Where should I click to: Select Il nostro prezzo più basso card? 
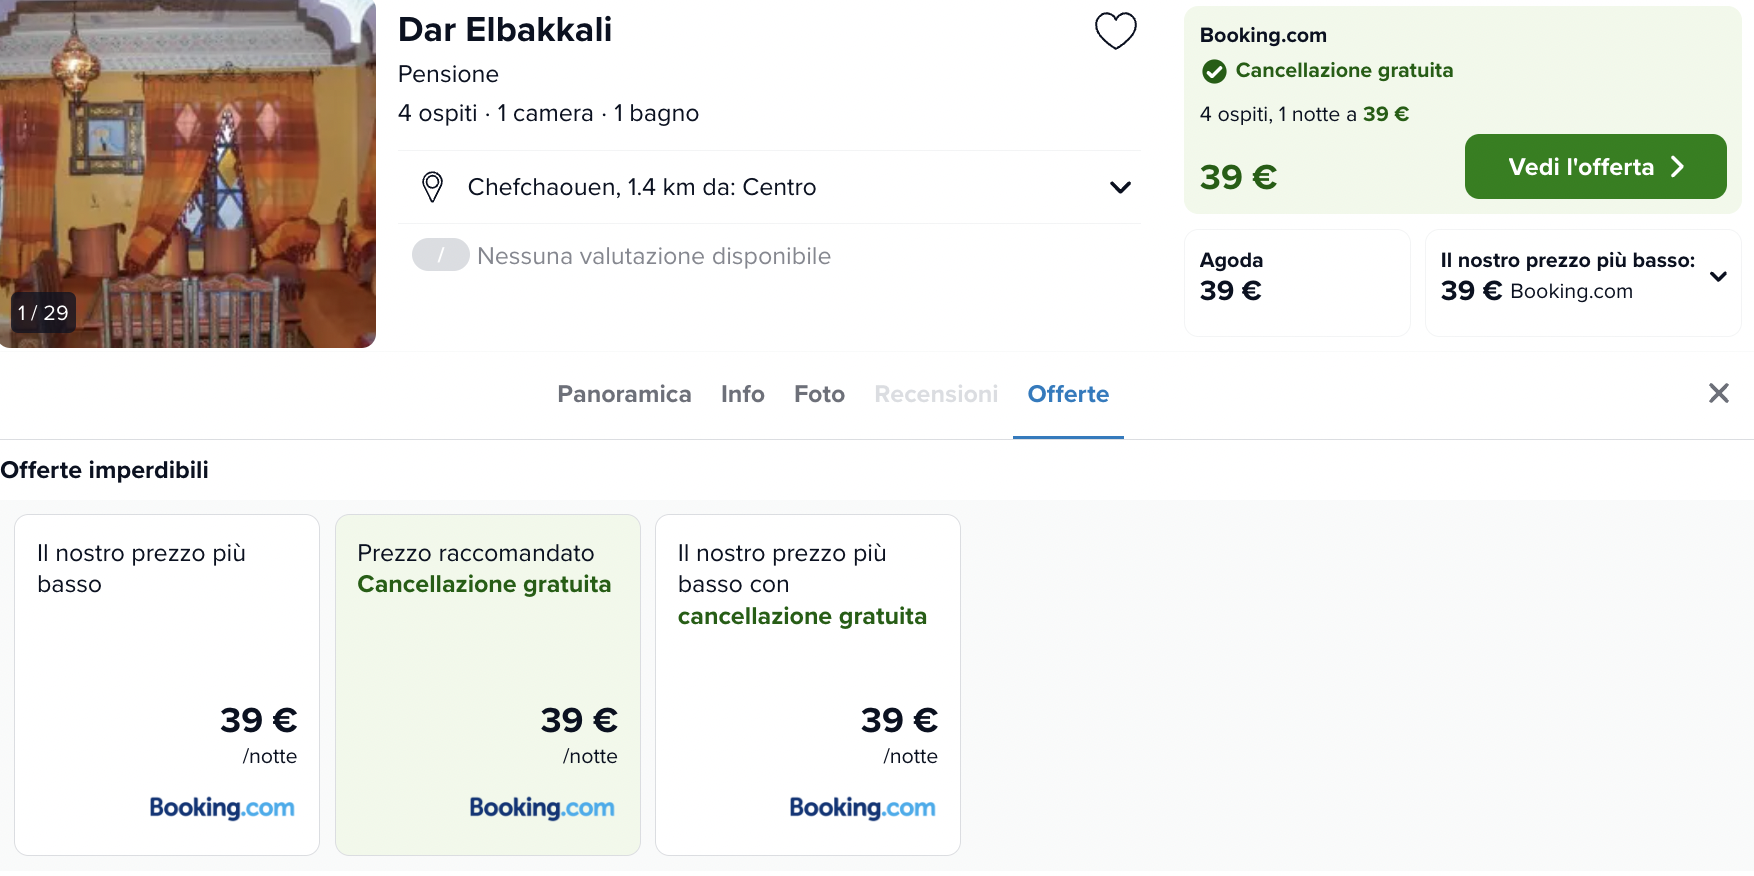coord(167,685)
